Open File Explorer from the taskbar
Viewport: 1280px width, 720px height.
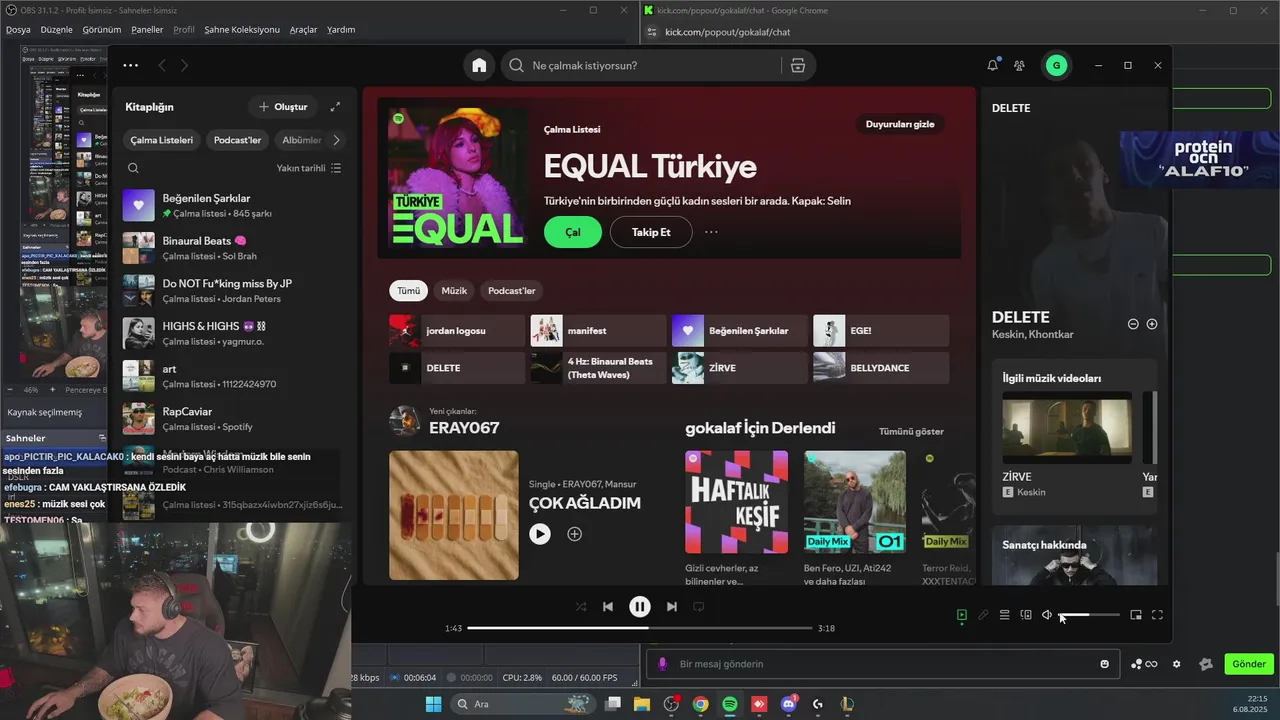pyautogui.click(x=641, y=704)
